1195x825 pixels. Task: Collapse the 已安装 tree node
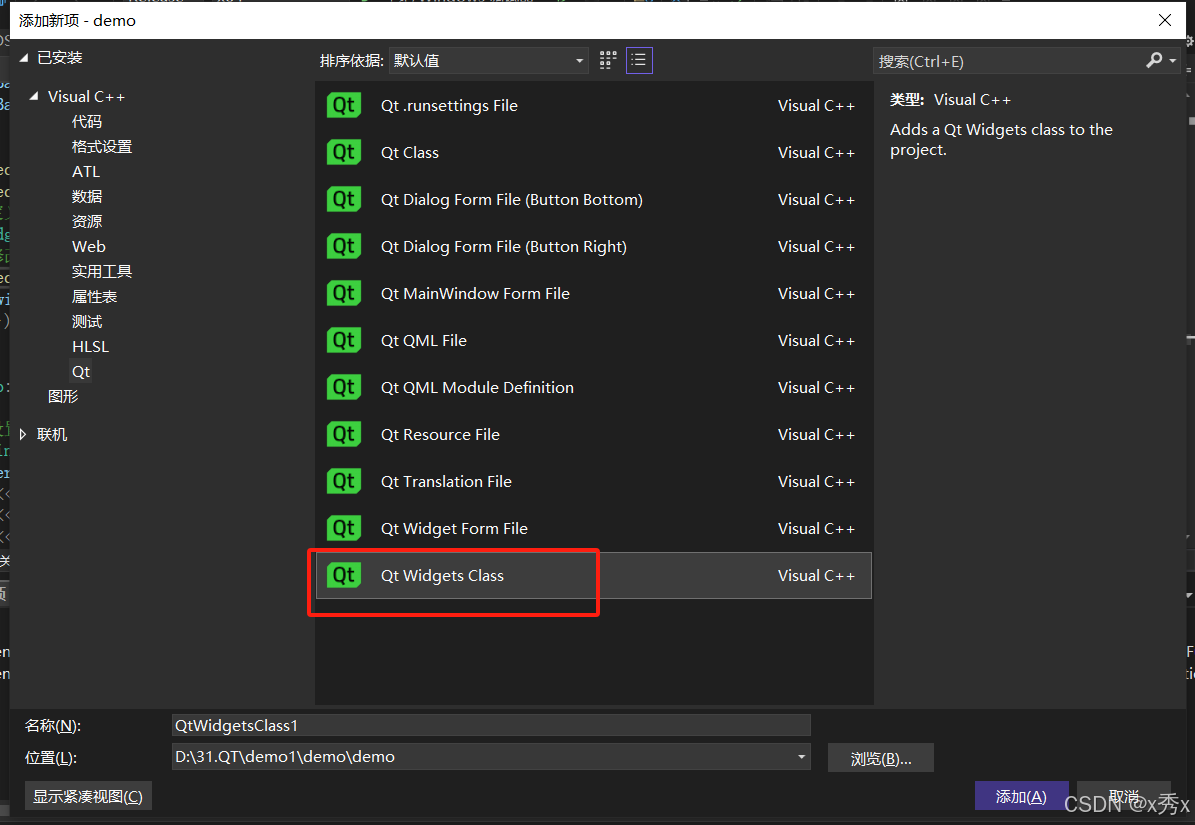point(24,57)
